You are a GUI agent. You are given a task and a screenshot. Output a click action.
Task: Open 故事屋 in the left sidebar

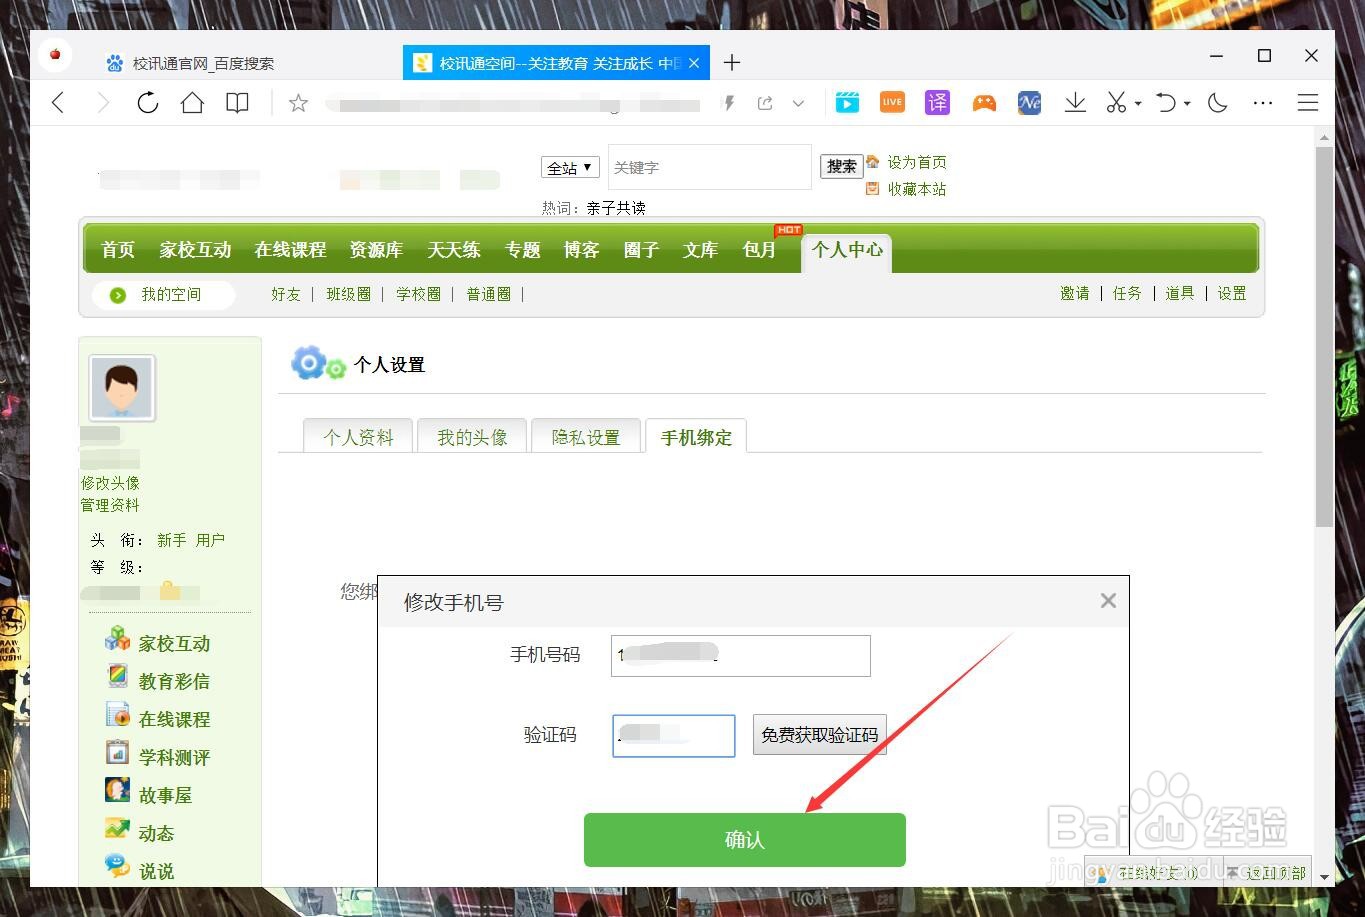coord(165,795)
